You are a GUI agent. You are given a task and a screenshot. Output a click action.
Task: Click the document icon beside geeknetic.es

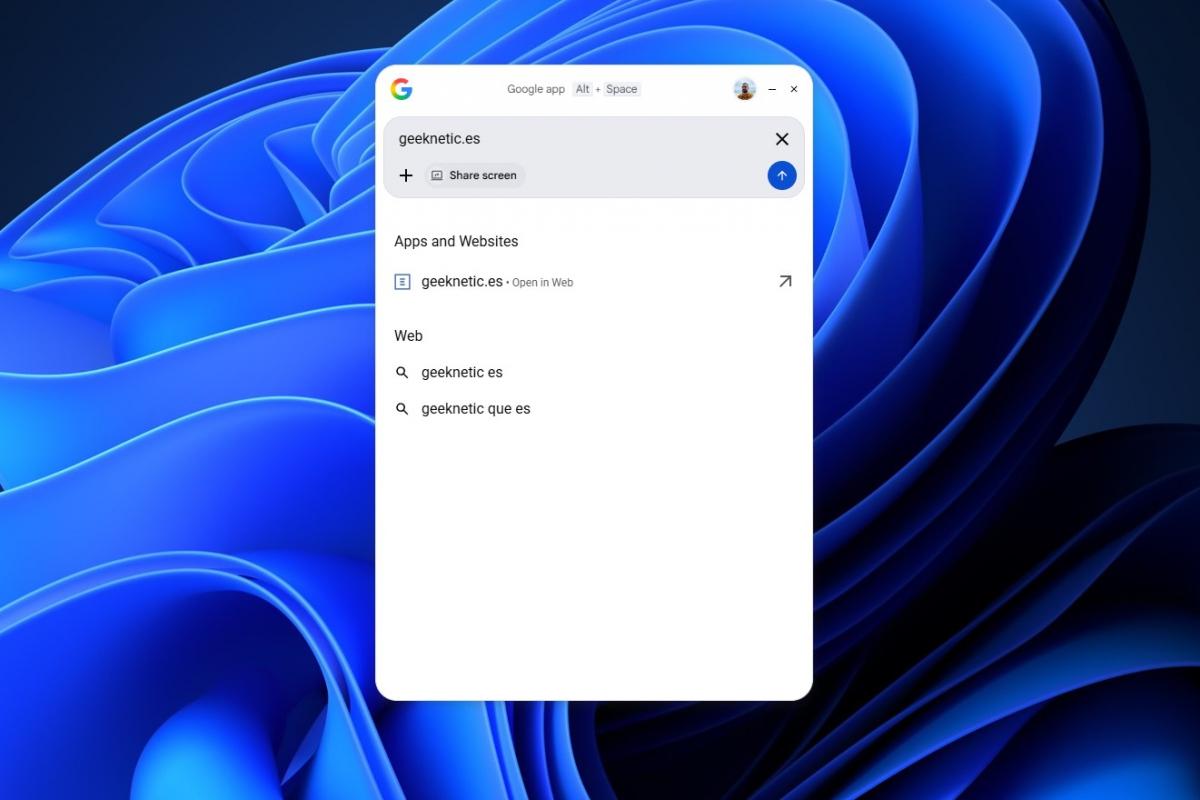[x=402, y=281]
